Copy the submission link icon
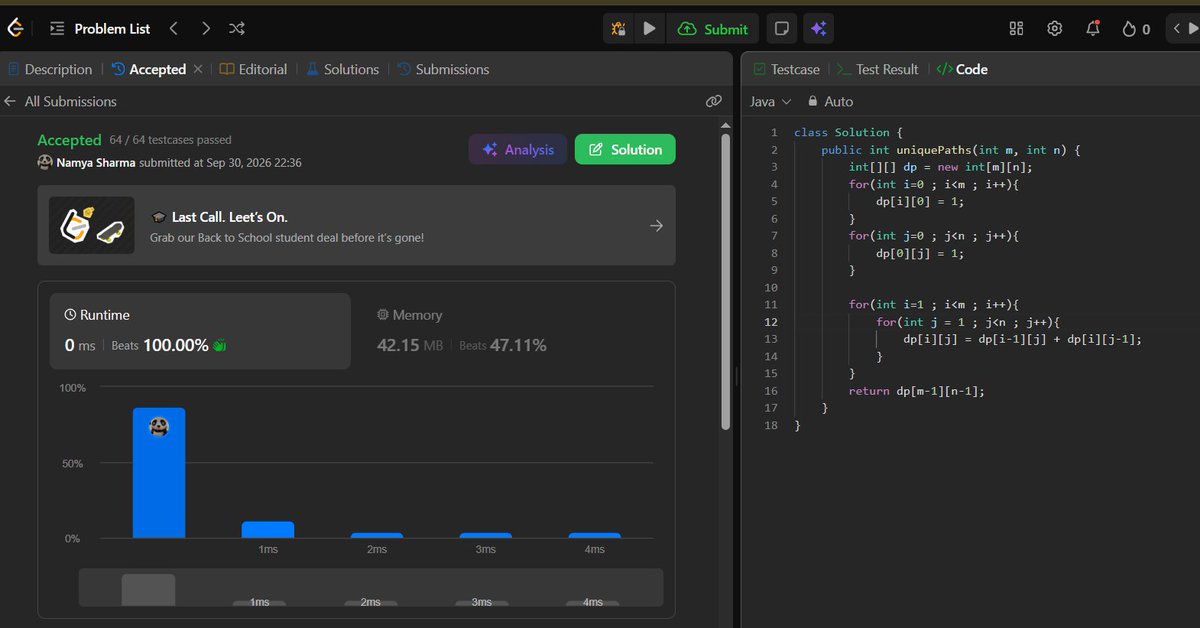Image resolution: width=1200 pixels, height=628 pixels. (x=714, y=101)
